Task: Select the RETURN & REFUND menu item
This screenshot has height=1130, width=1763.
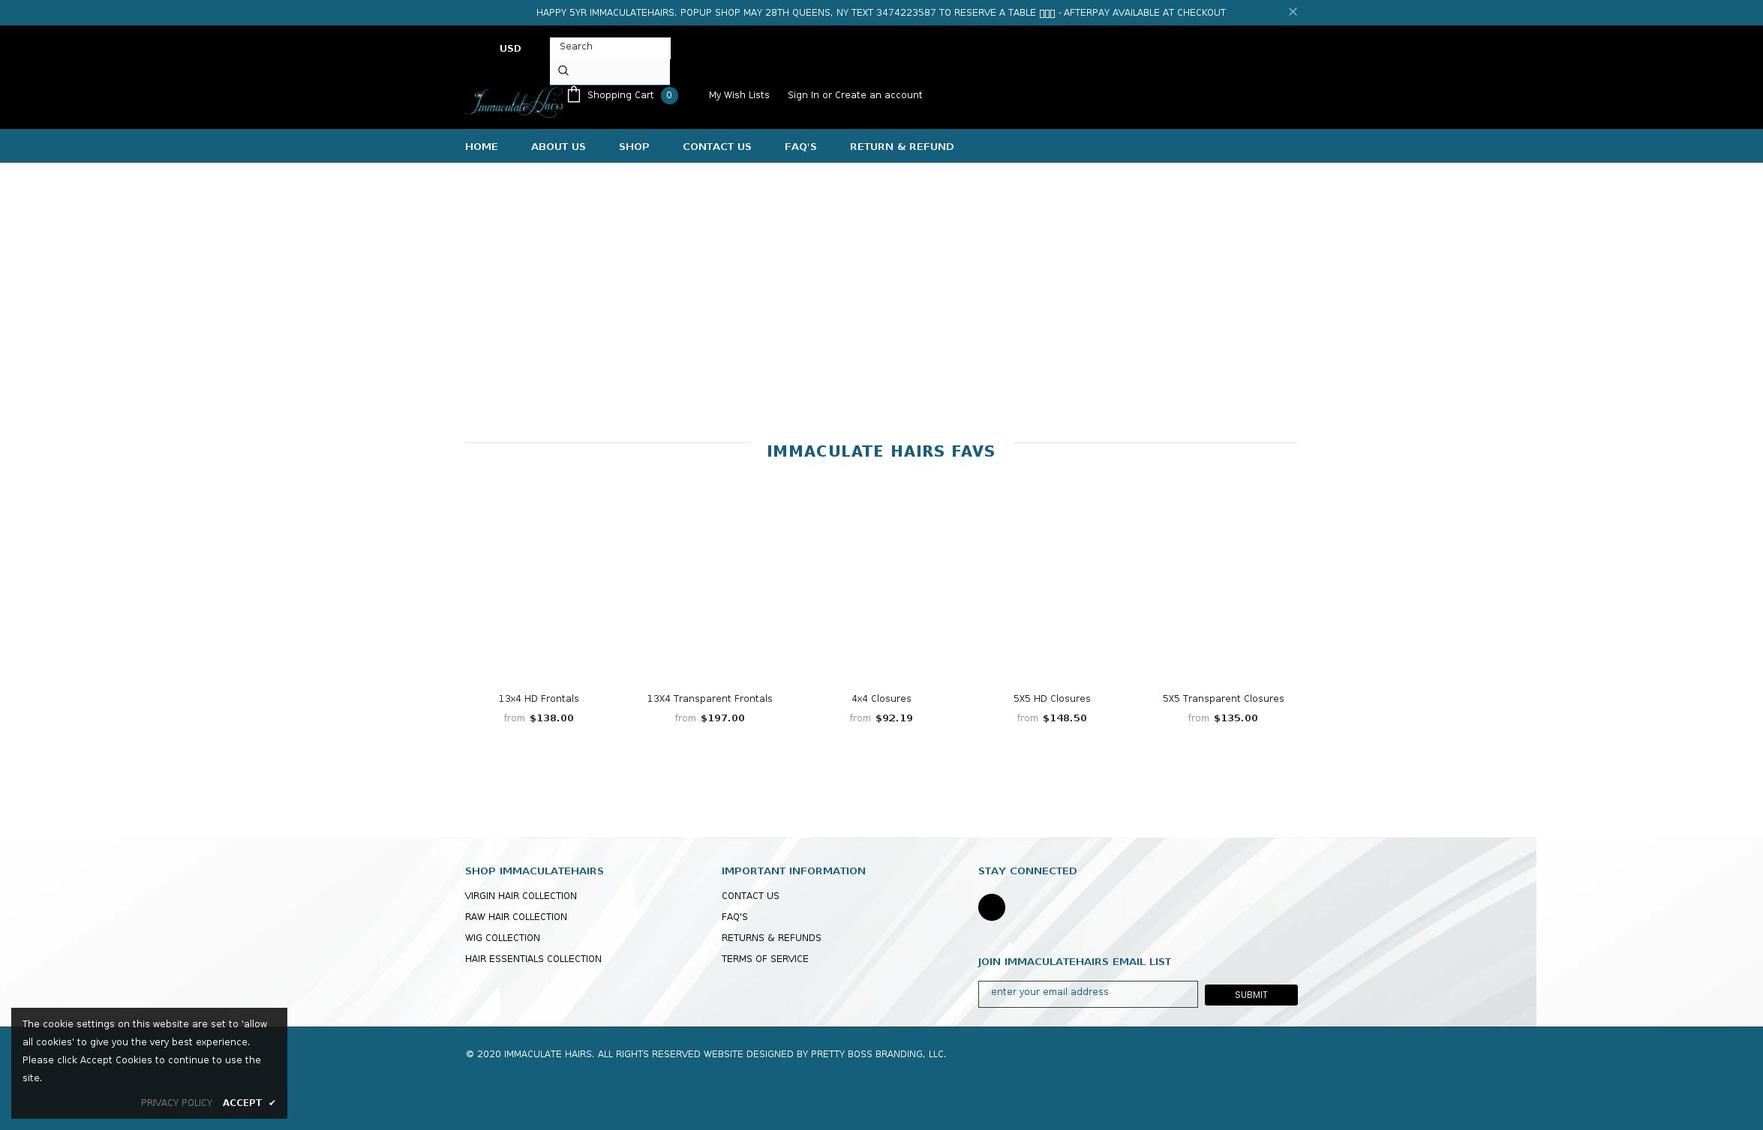Action: point(901,146)
